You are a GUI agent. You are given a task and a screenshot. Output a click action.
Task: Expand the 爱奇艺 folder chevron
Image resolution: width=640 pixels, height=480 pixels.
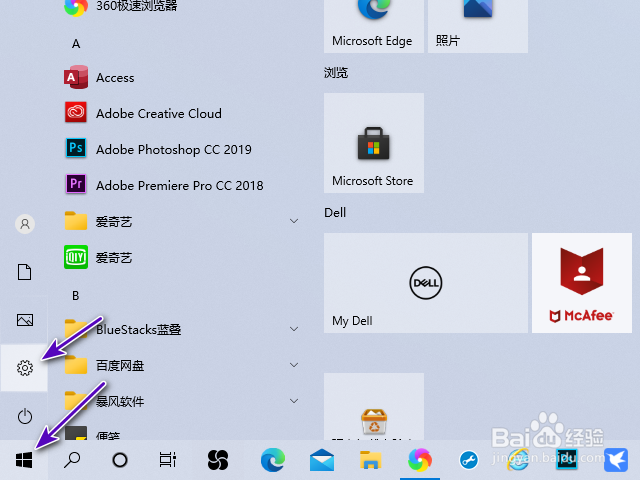coord(294,221)
